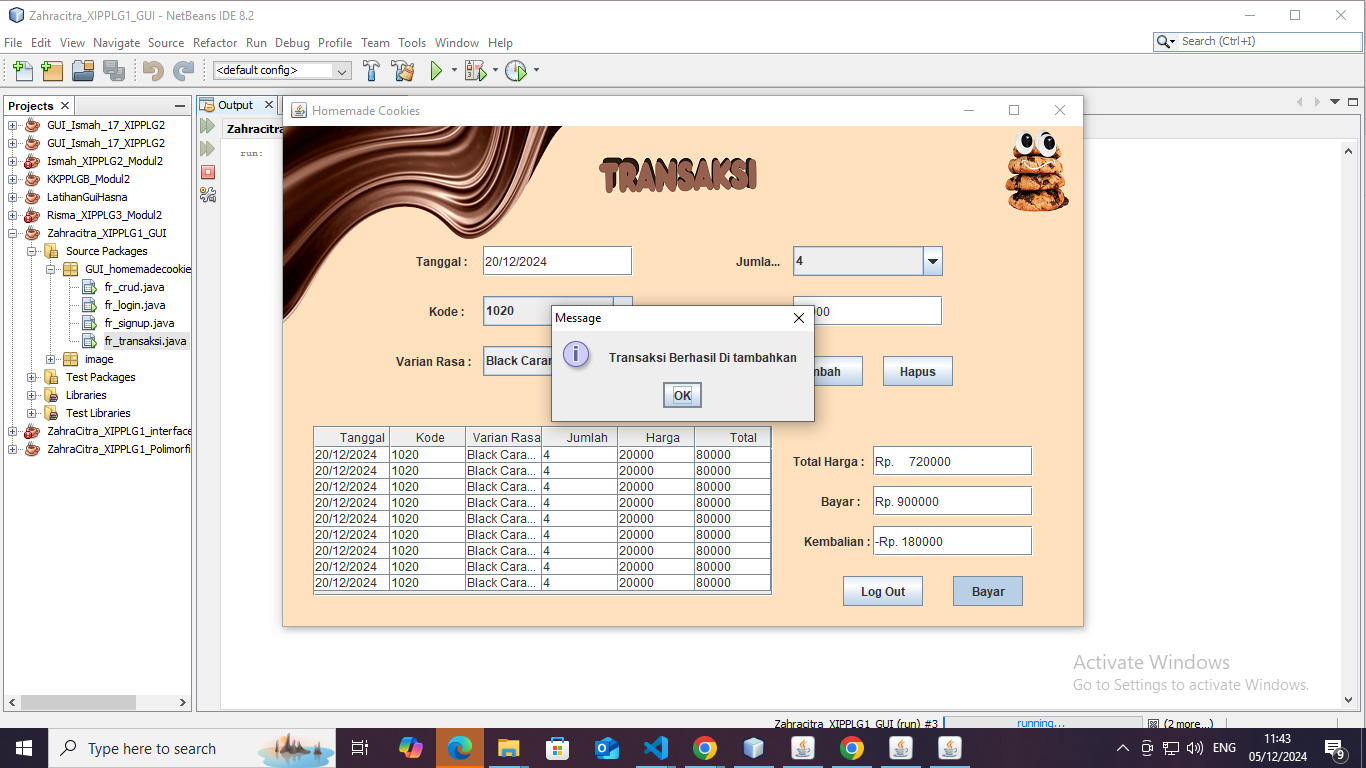
Task: Click the Open Project toolbar icon
Action: [x=83, y=71]
